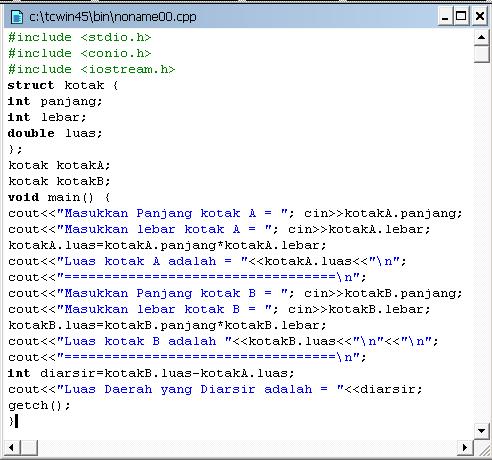Viewport: 492px width, 460px height.
Task: Click the vertical scrollbar up arrow
Action: tap(481, 37)
